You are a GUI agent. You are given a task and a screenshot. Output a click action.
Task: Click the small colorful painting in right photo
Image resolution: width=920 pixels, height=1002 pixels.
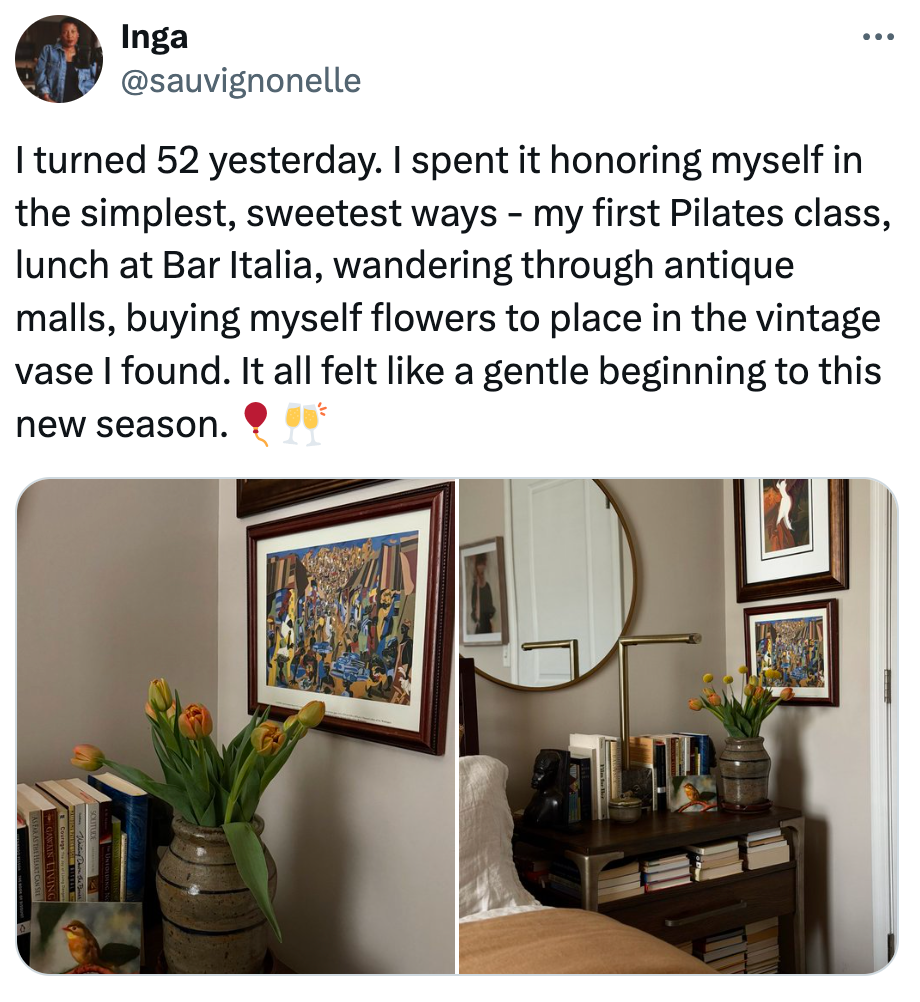click(790, 652)
